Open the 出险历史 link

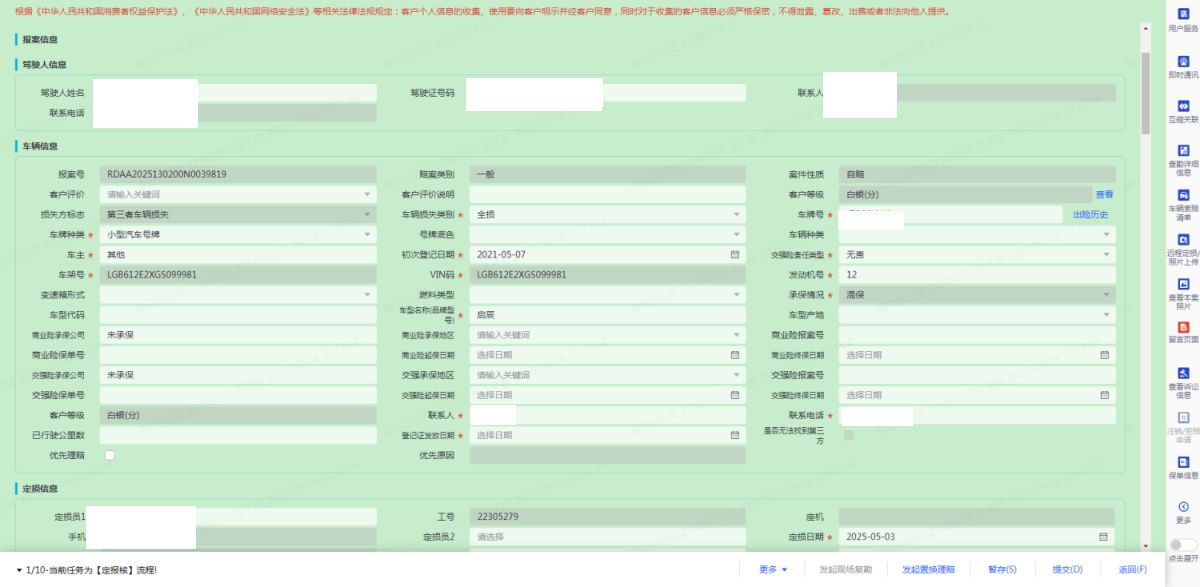point(1090,214)
